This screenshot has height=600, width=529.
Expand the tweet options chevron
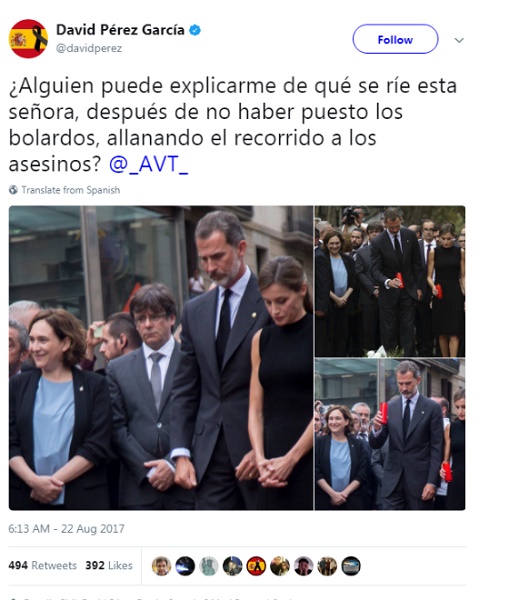coord(459,40)
